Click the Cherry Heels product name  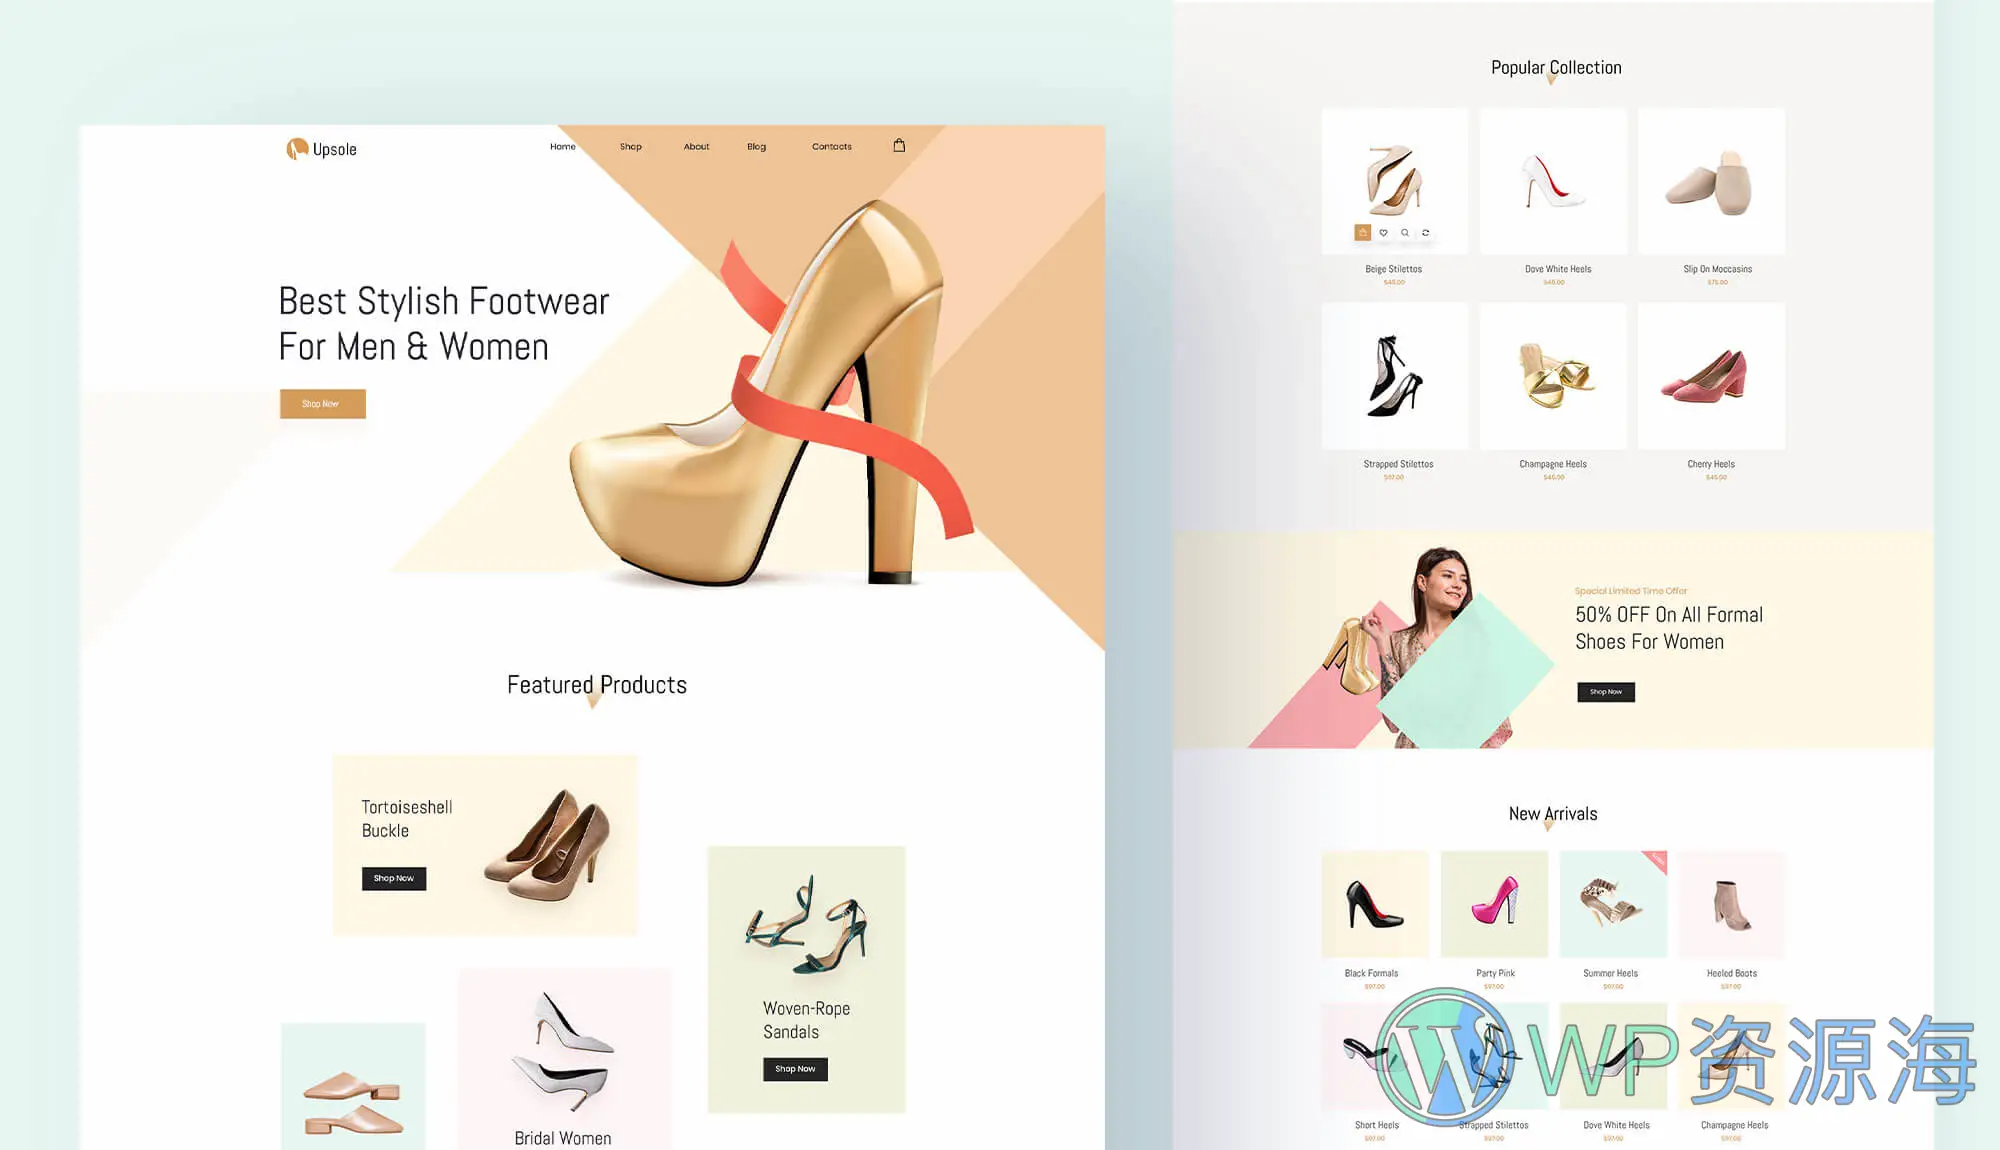tap(1711, 464)
